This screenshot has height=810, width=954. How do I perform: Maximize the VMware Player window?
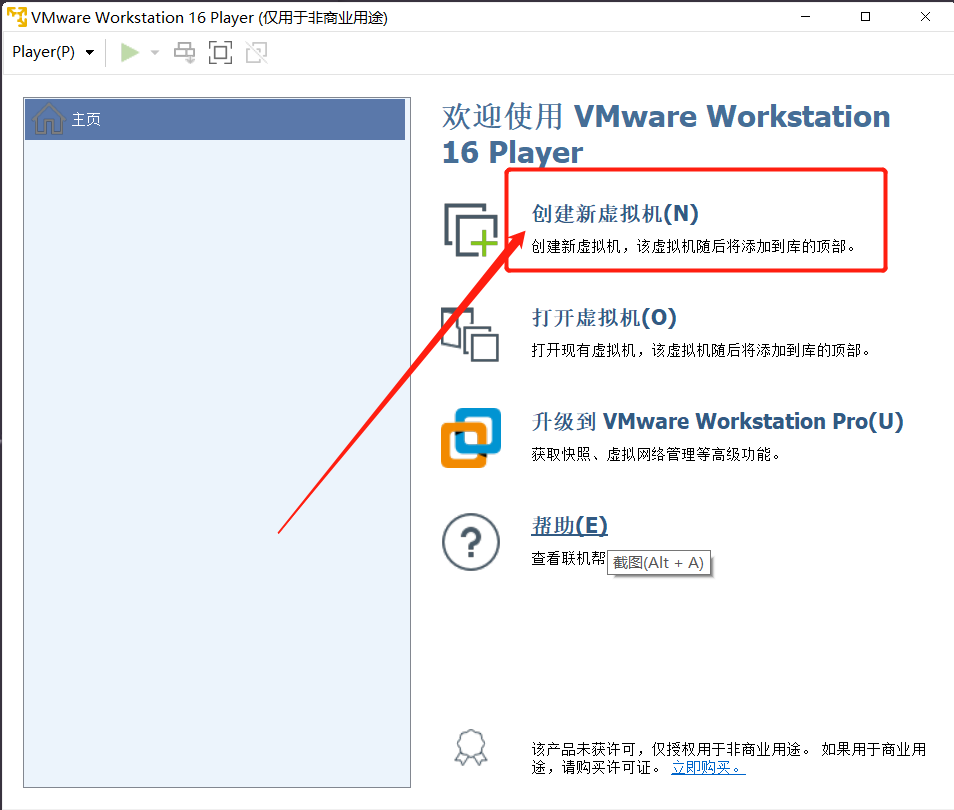tap(865, 17)
